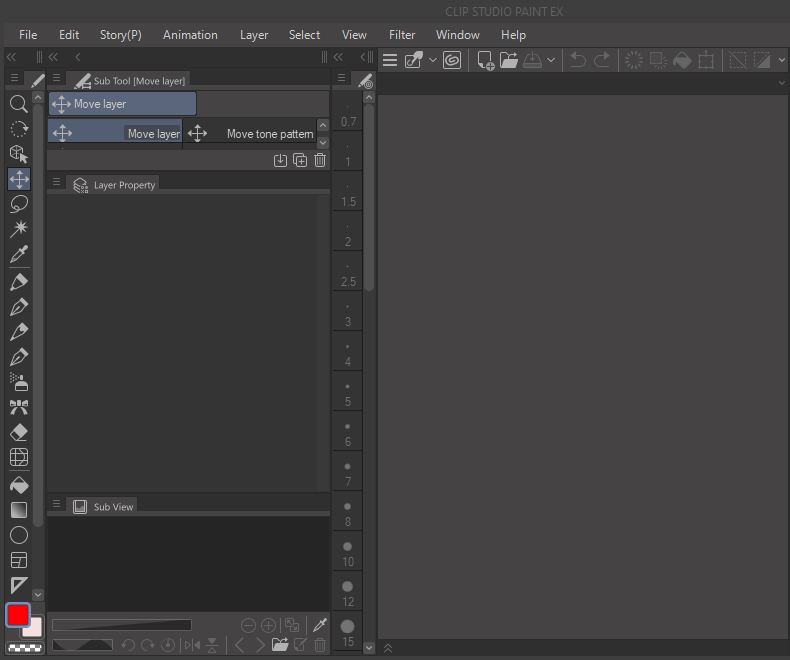Click the red main color swatch

[x=18, y=615]
